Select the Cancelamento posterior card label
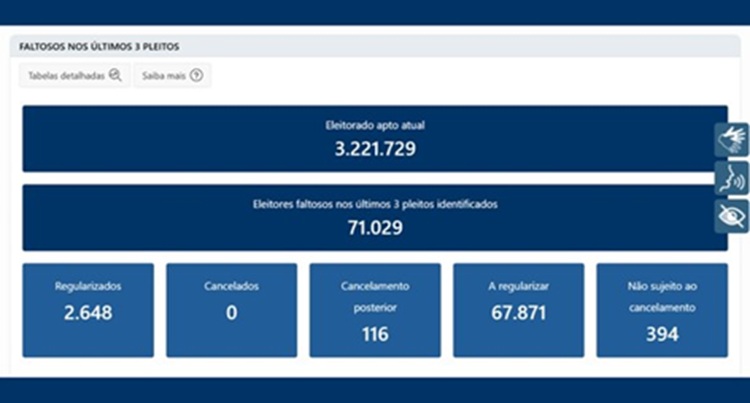The width and height of the screenshot is (750, 403). (375, 296)
